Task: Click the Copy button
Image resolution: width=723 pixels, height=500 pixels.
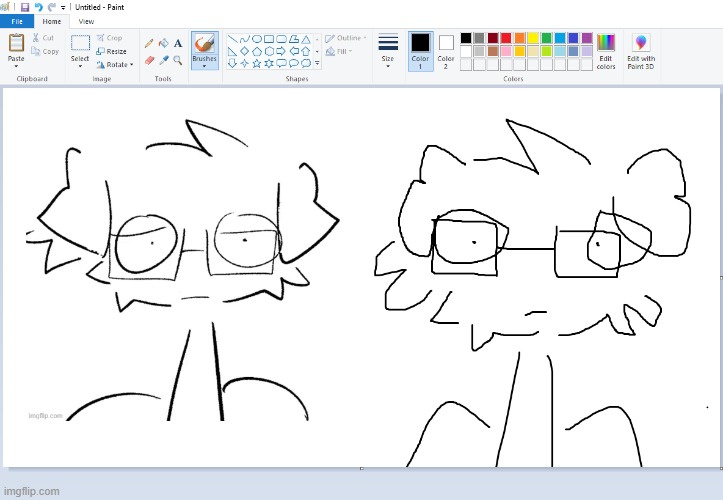Action: (x=45, y=51)
